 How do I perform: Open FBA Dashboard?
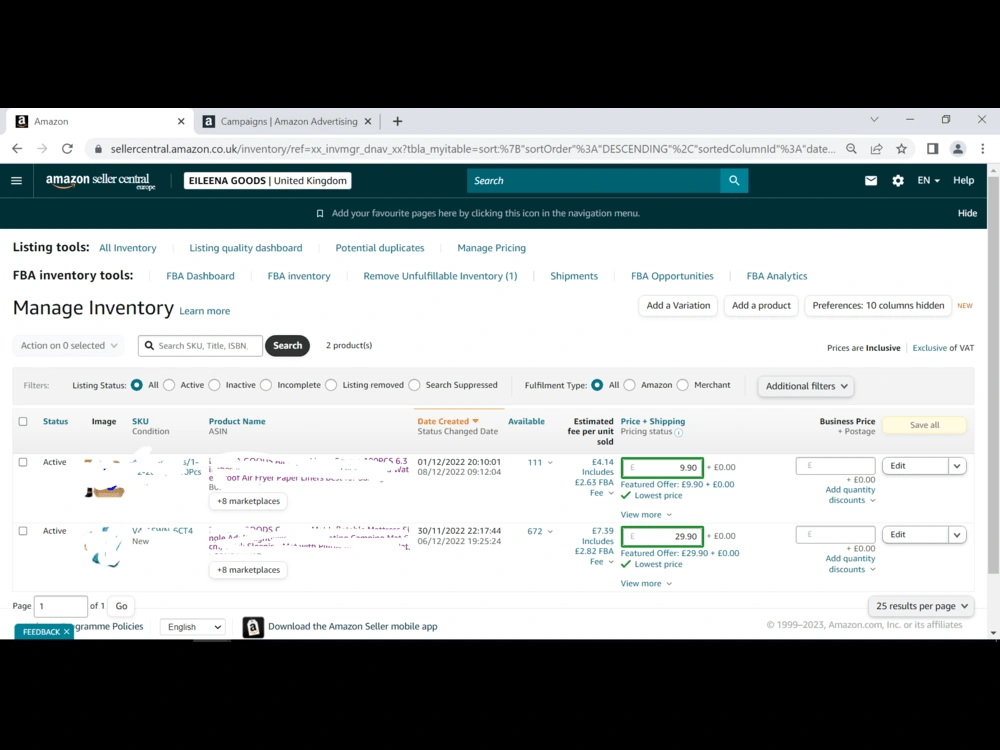click(x=200, y=276)
